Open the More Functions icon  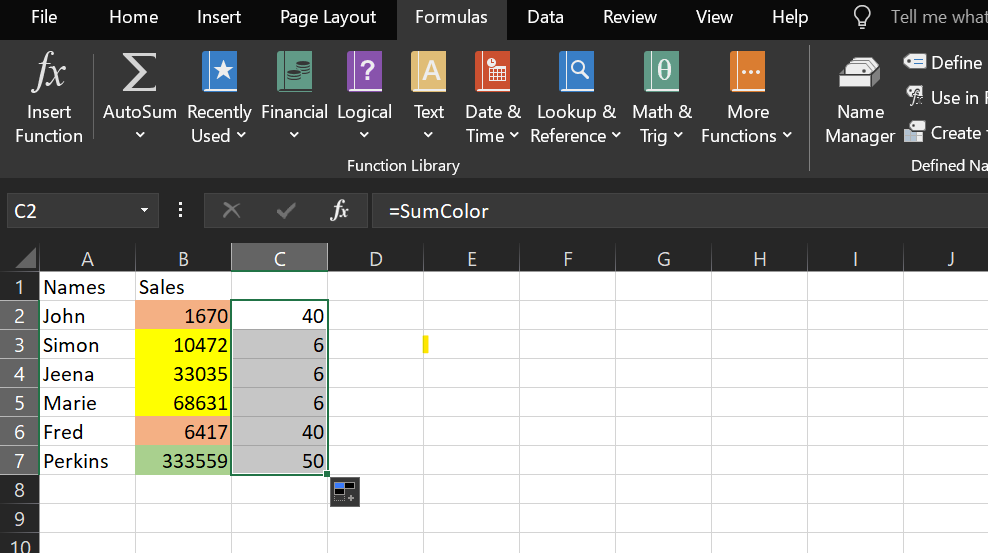(747, 71)
